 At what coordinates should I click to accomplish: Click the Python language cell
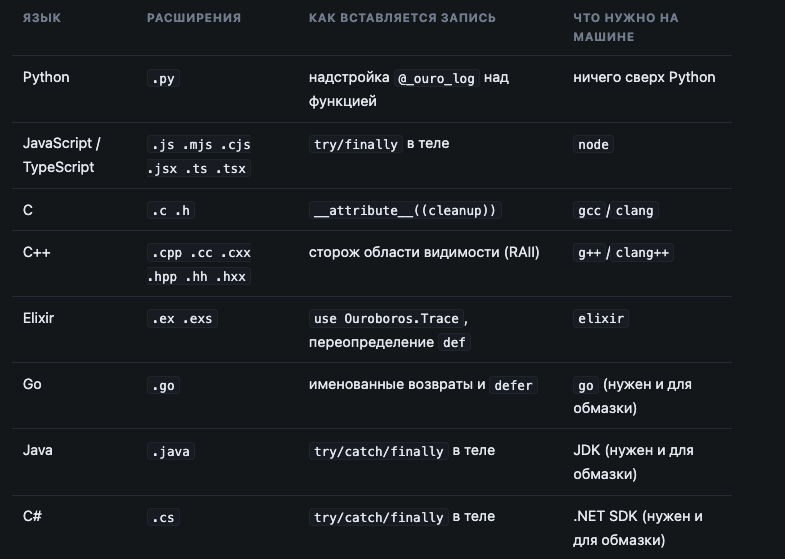tap(46, 78)
